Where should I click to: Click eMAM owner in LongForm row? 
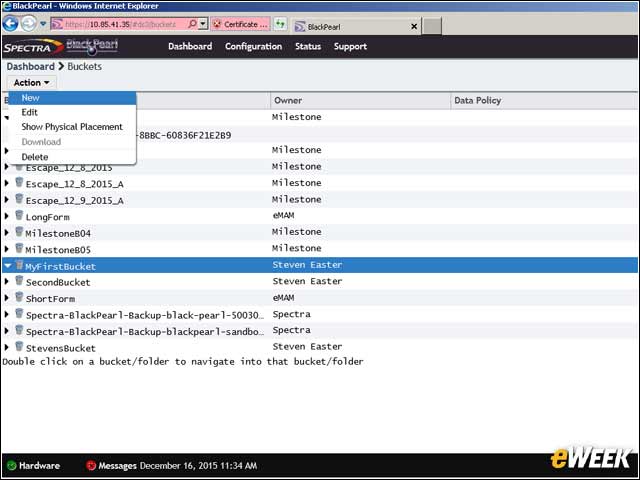click(x=283, y=216)
